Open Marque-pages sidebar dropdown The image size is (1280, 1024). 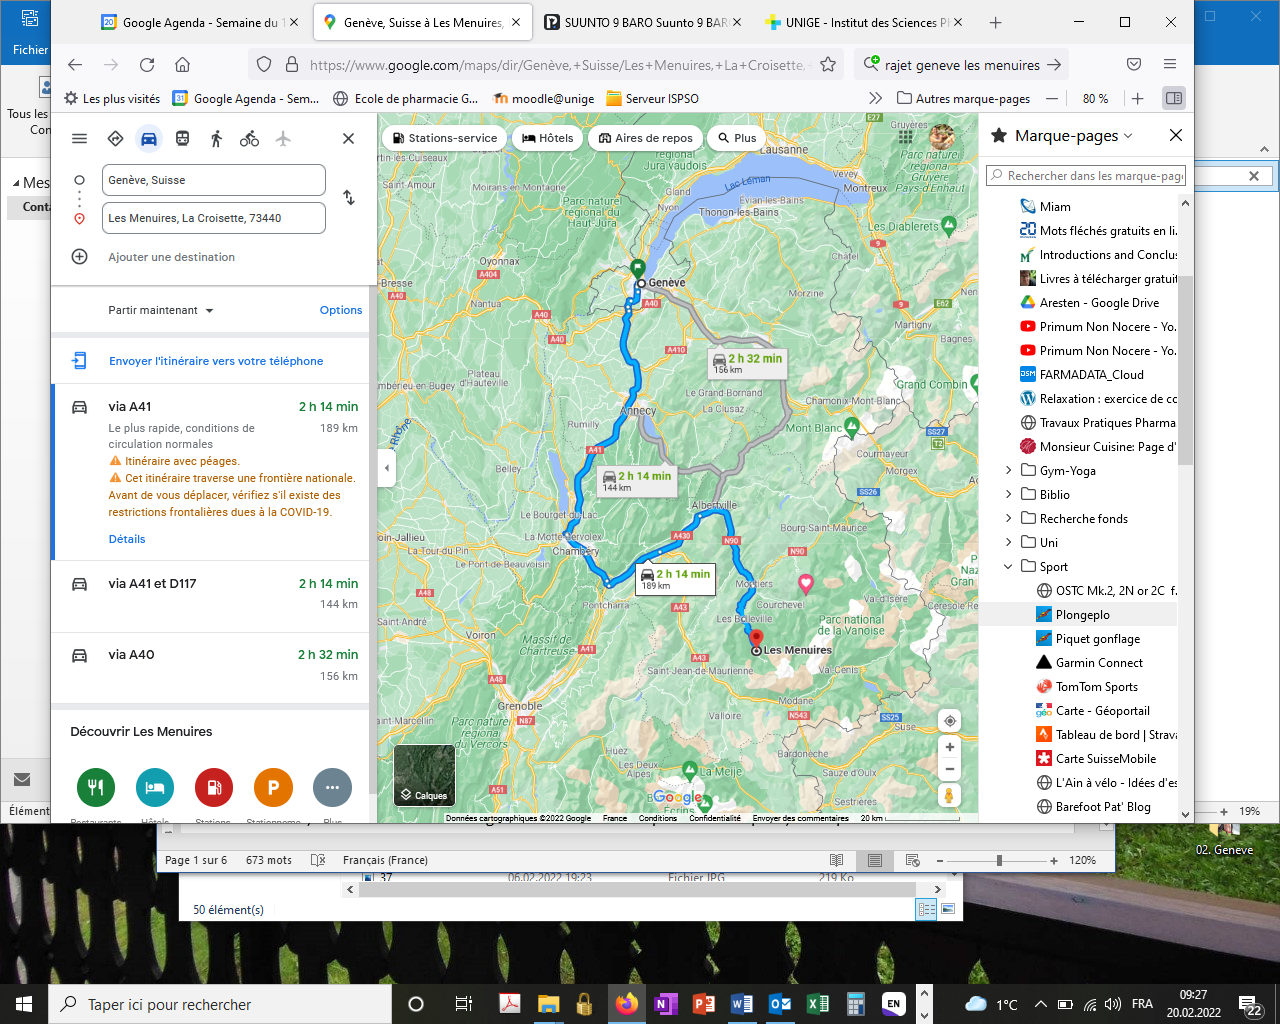[x=1128, y=136]
